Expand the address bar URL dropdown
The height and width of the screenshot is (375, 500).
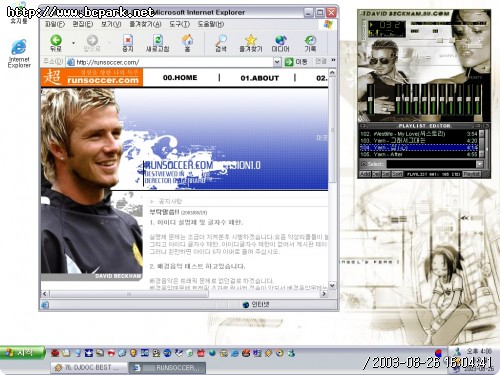coord(277,62)
